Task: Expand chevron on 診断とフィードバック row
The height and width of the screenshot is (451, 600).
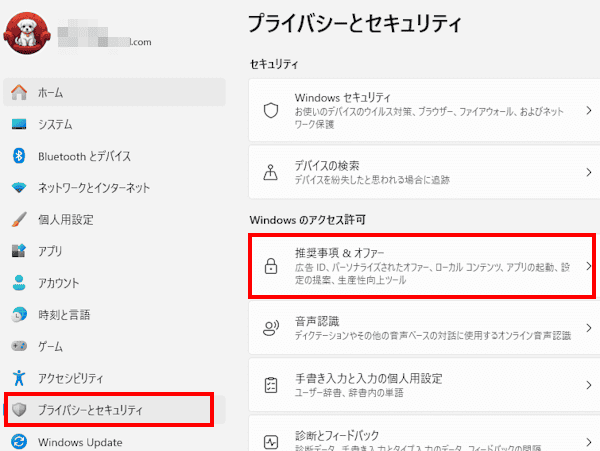Action: point(589,442)
